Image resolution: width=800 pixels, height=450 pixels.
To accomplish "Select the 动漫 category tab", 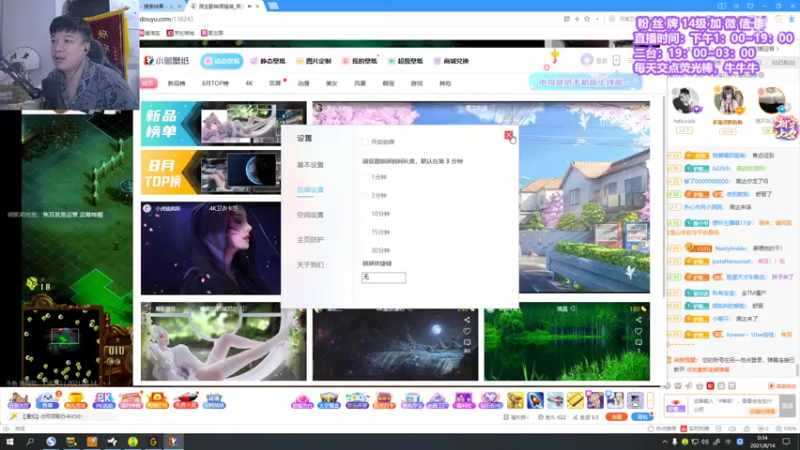I will tap(304, 83).
